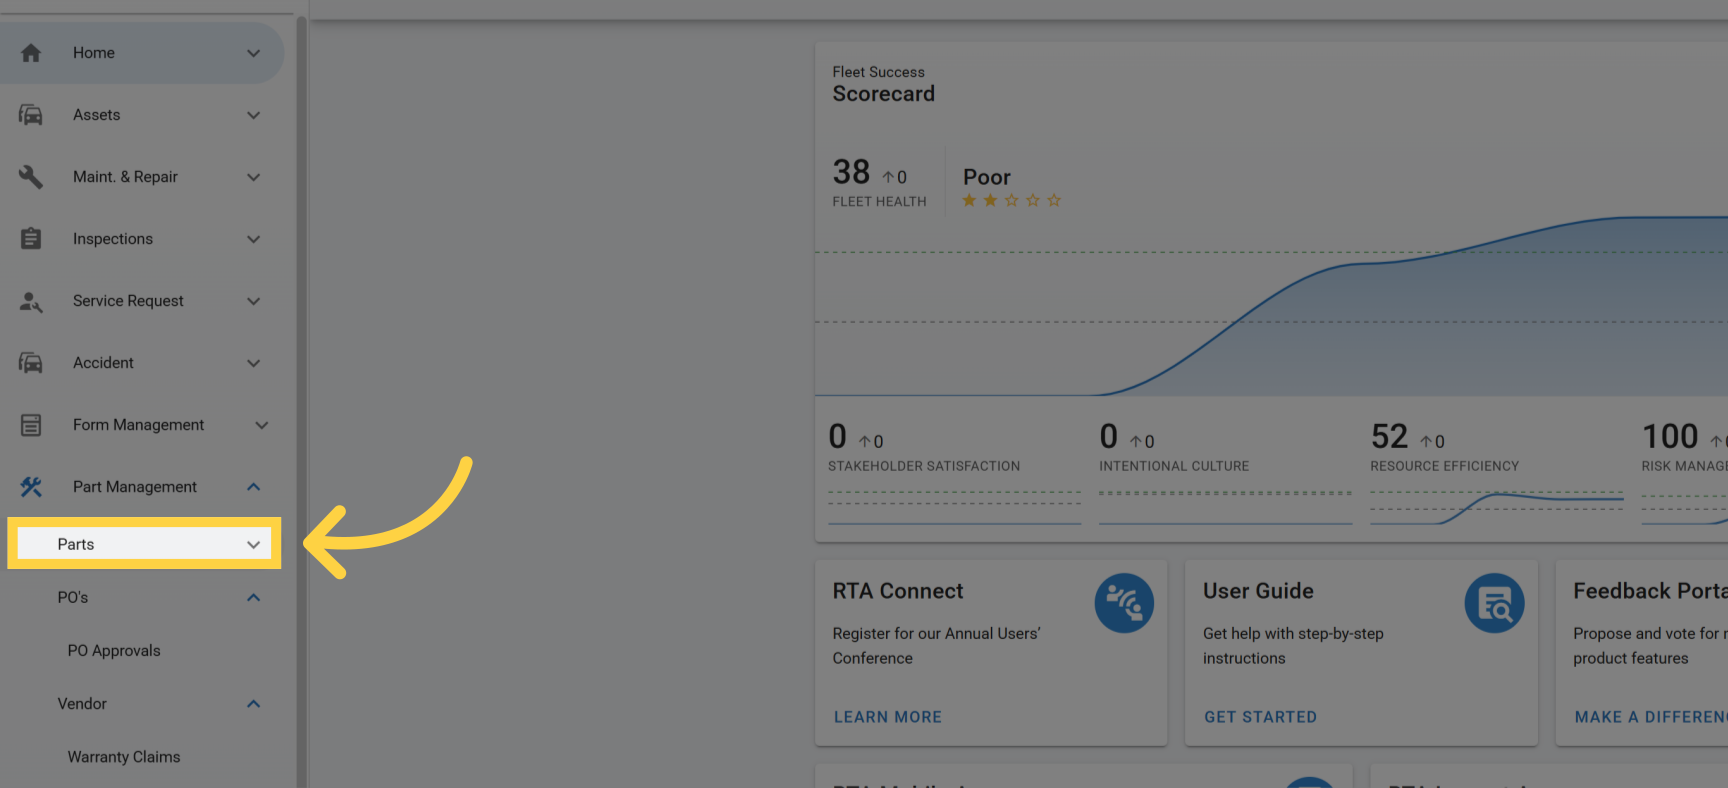Click the Assets vehicle icon
The height and width of the screenshot is (788, 1728).
click(x=31, y=115)
